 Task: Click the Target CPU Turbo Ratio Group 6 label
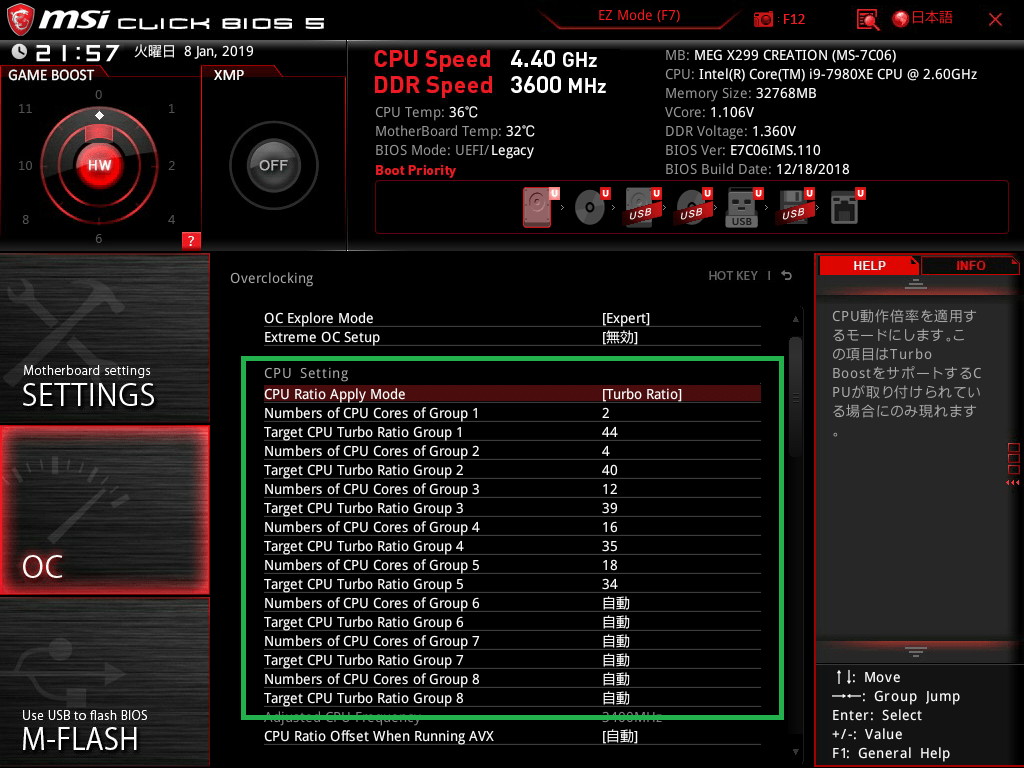(x=364, y=622)
